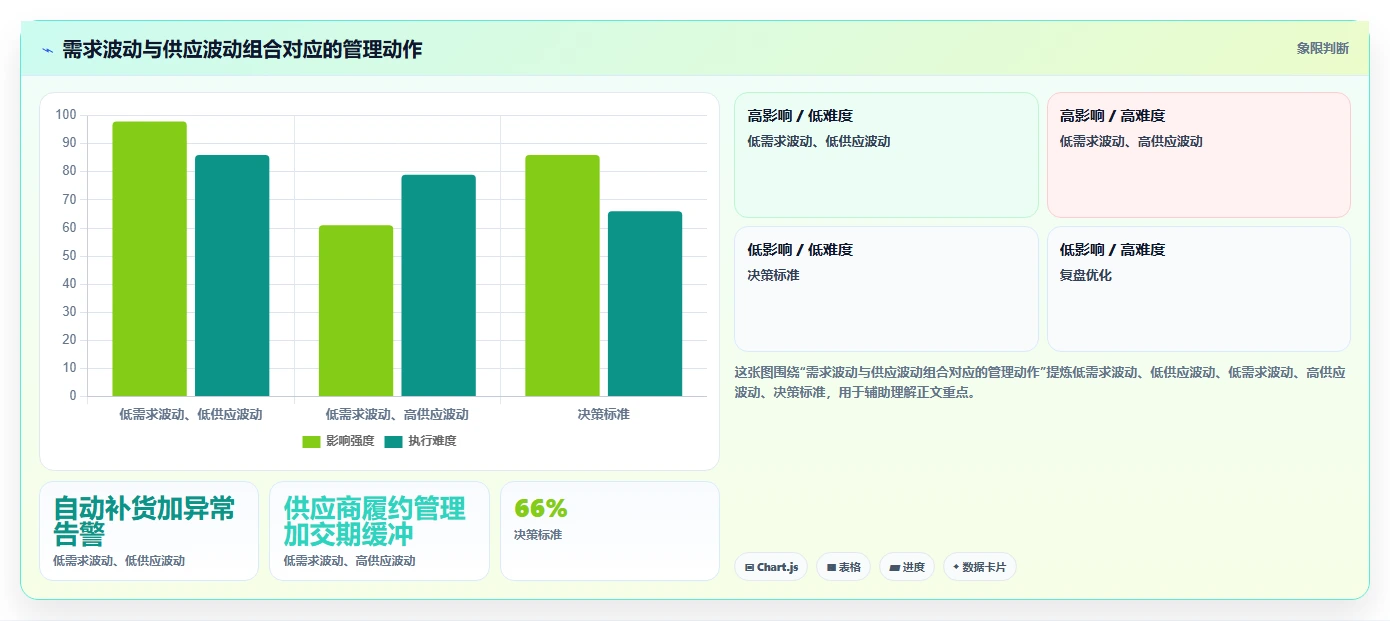Click the icon inside the 表格 chip

point(831,567)
